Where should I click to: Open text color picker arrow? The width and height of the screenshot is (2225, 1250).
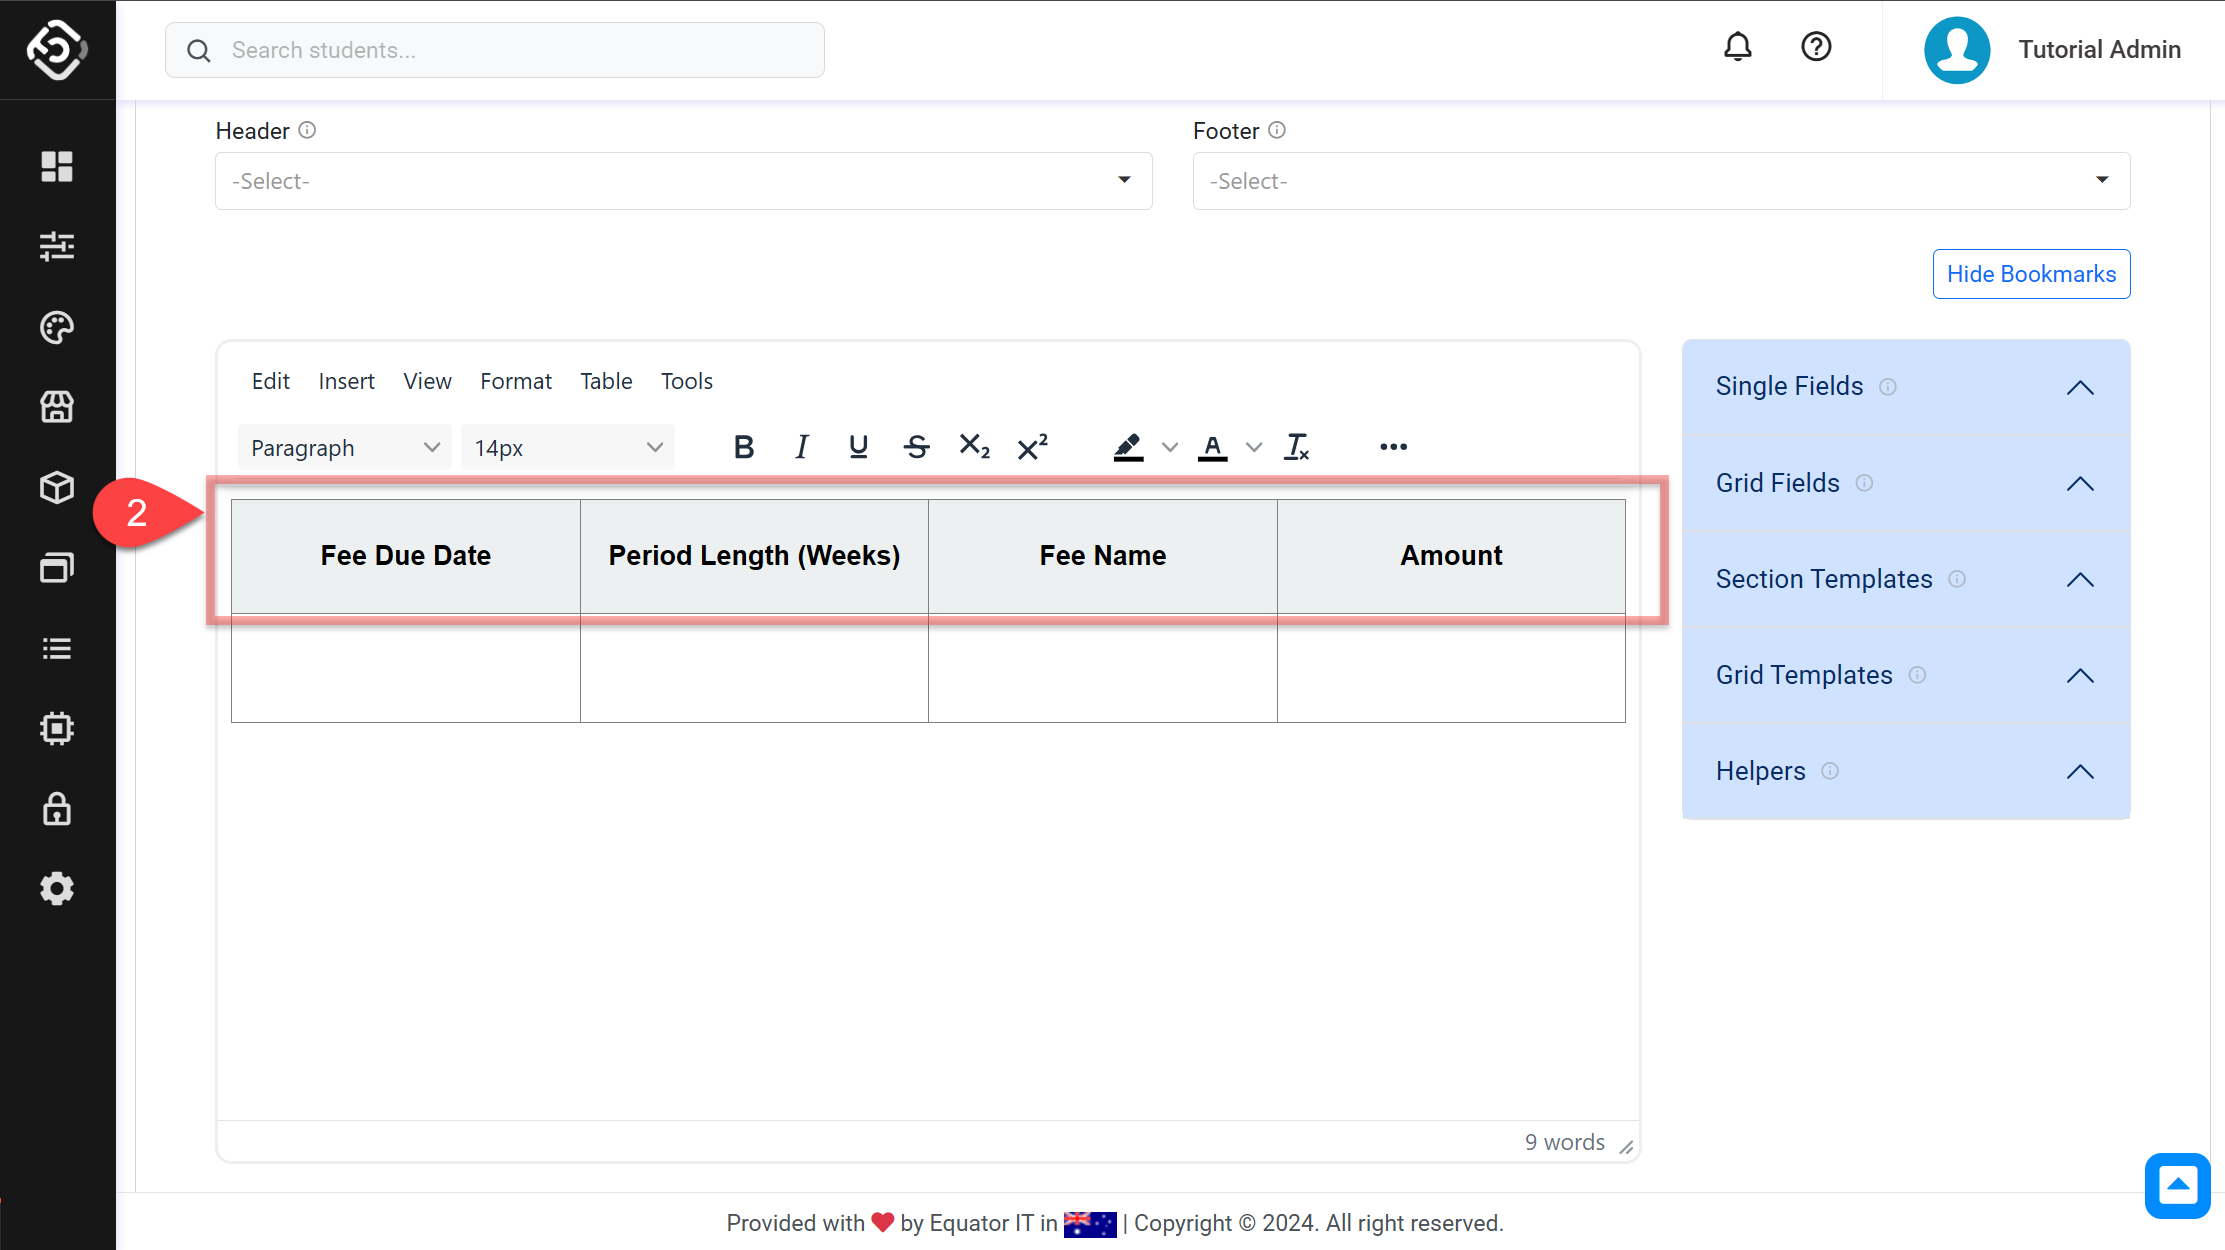click(x=1254, y=447)
